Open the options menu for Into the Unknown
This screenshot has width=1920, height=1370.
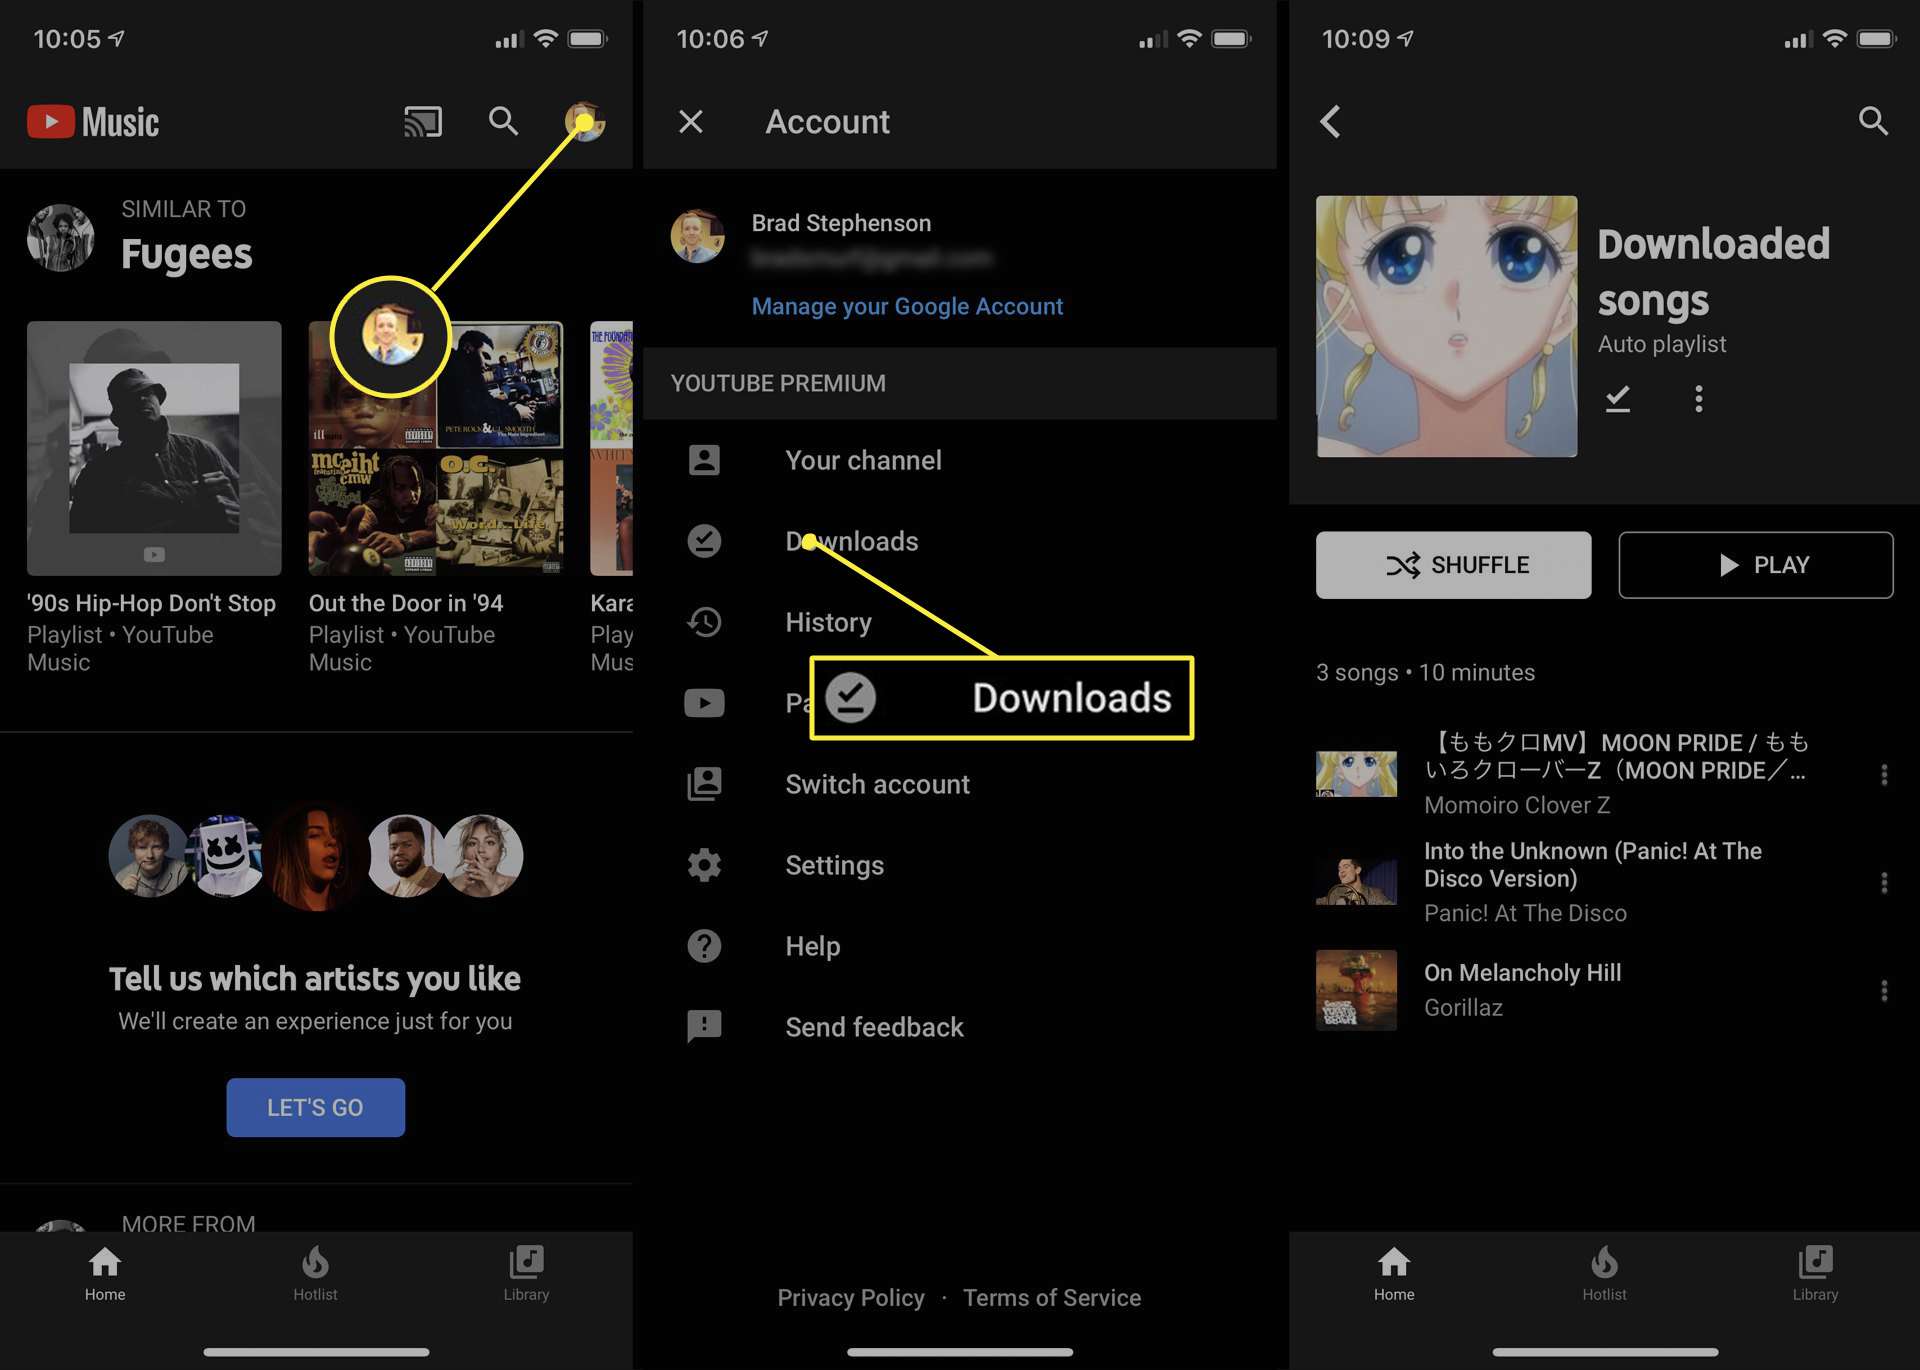(1884, 882)
